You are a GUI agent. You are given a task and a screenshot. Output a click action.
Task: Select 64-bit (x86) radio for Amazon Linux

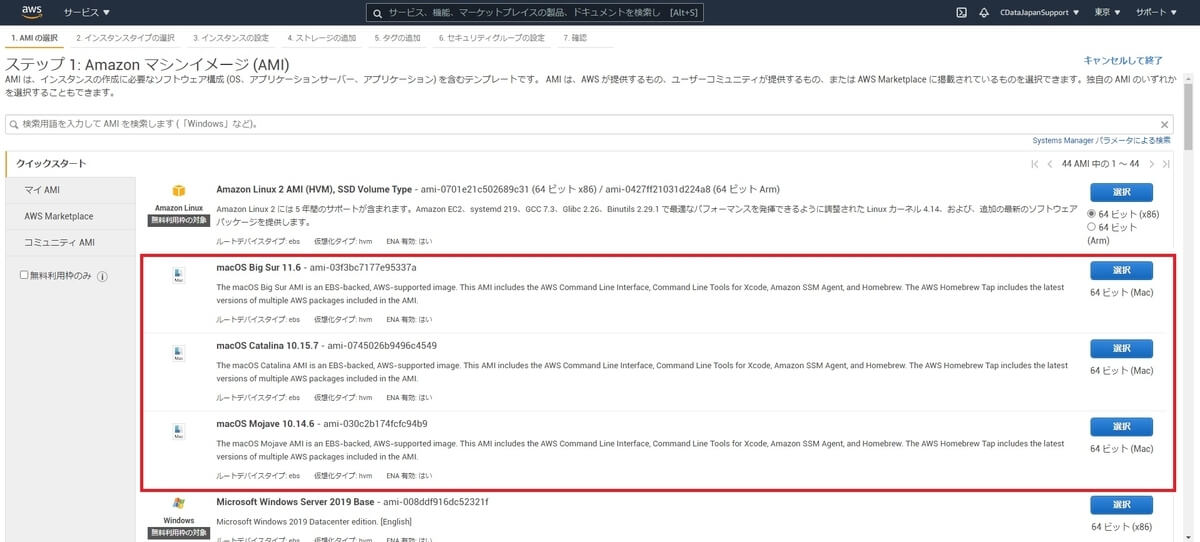coord(1092,214)
